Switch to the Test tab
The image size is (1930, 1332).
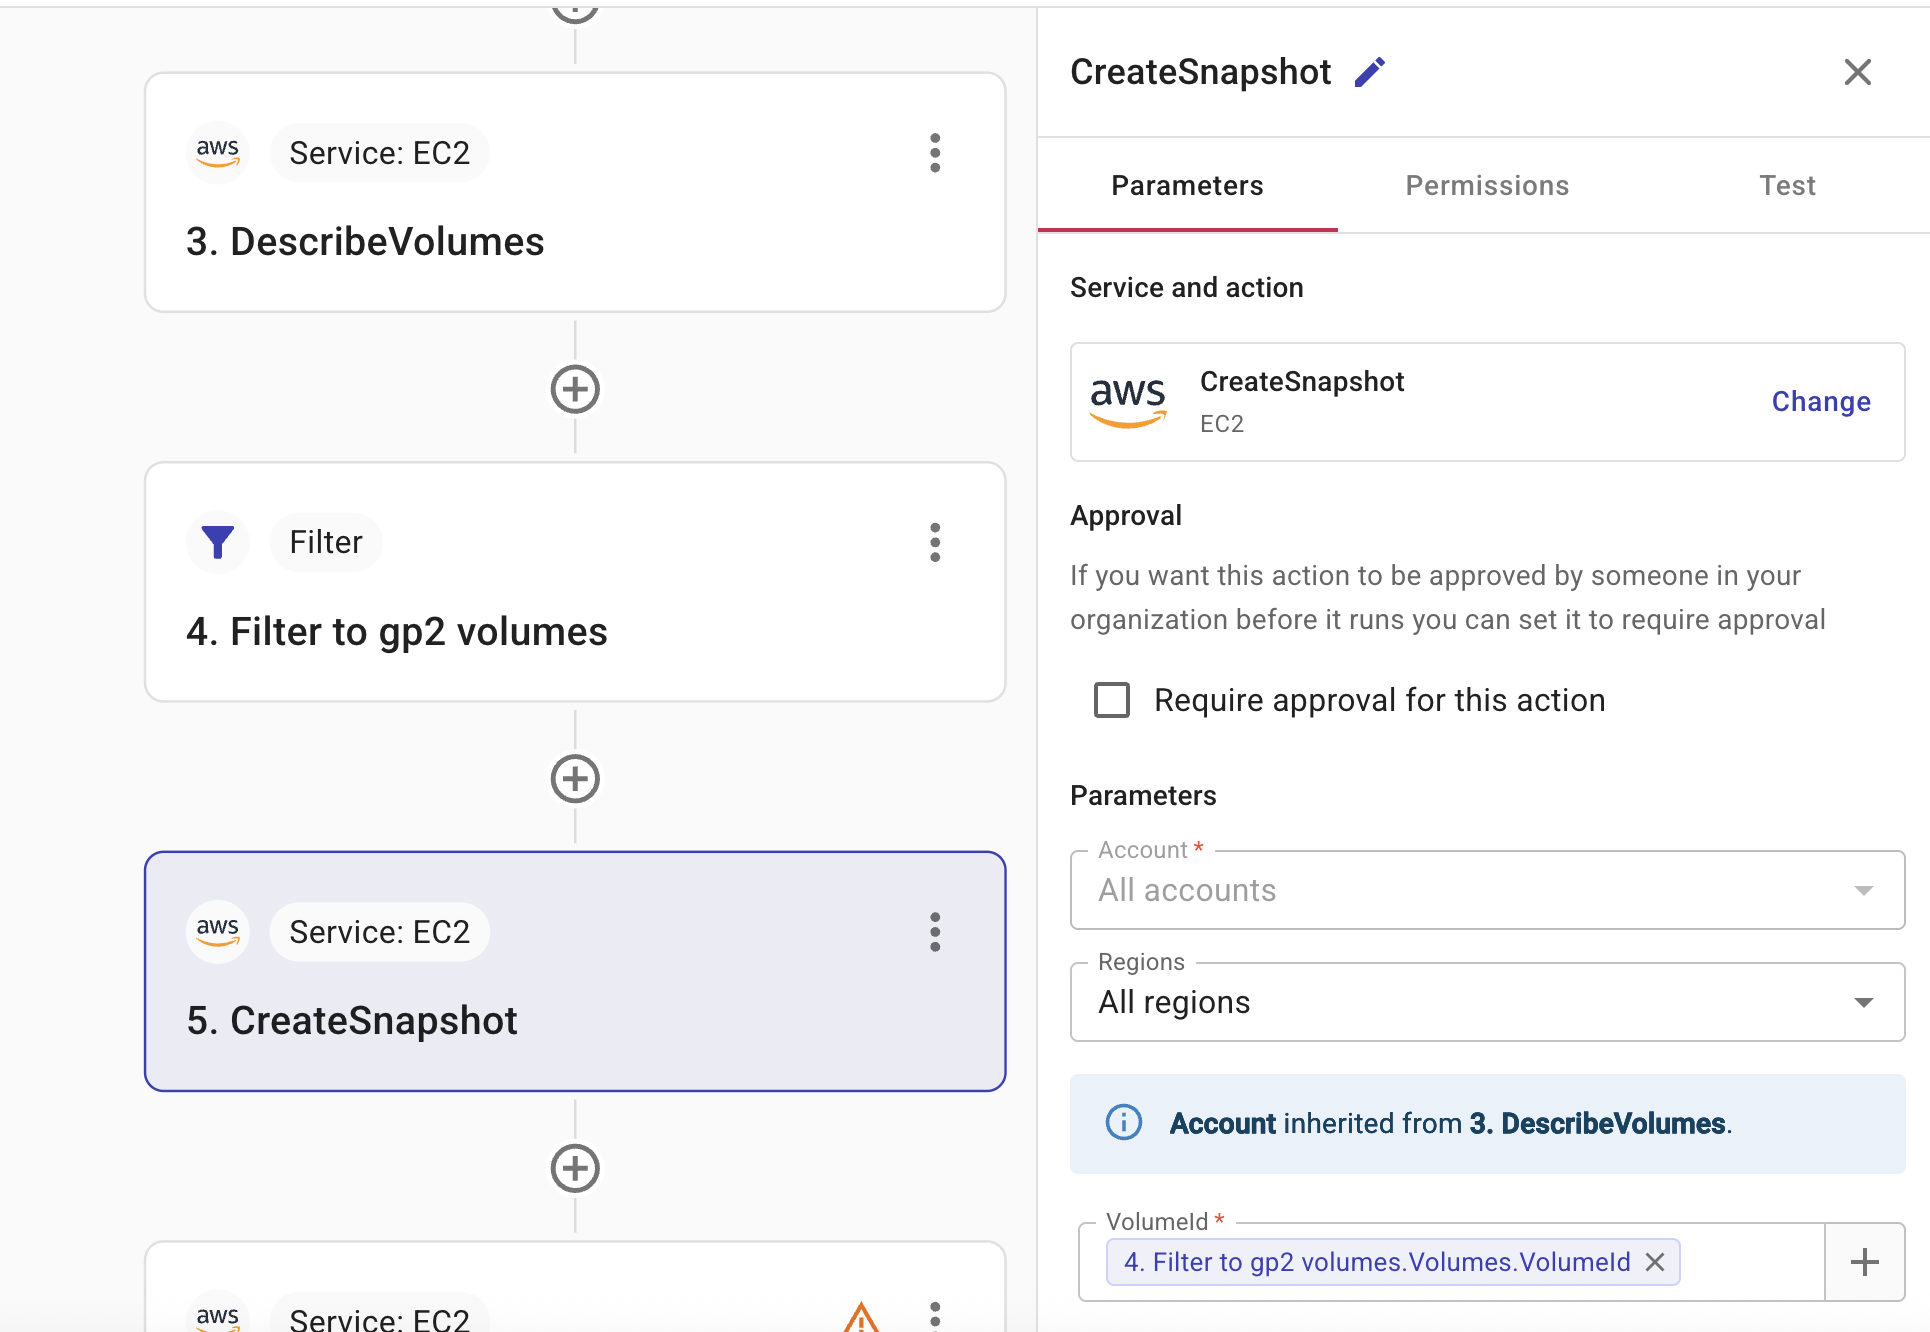1787,185
